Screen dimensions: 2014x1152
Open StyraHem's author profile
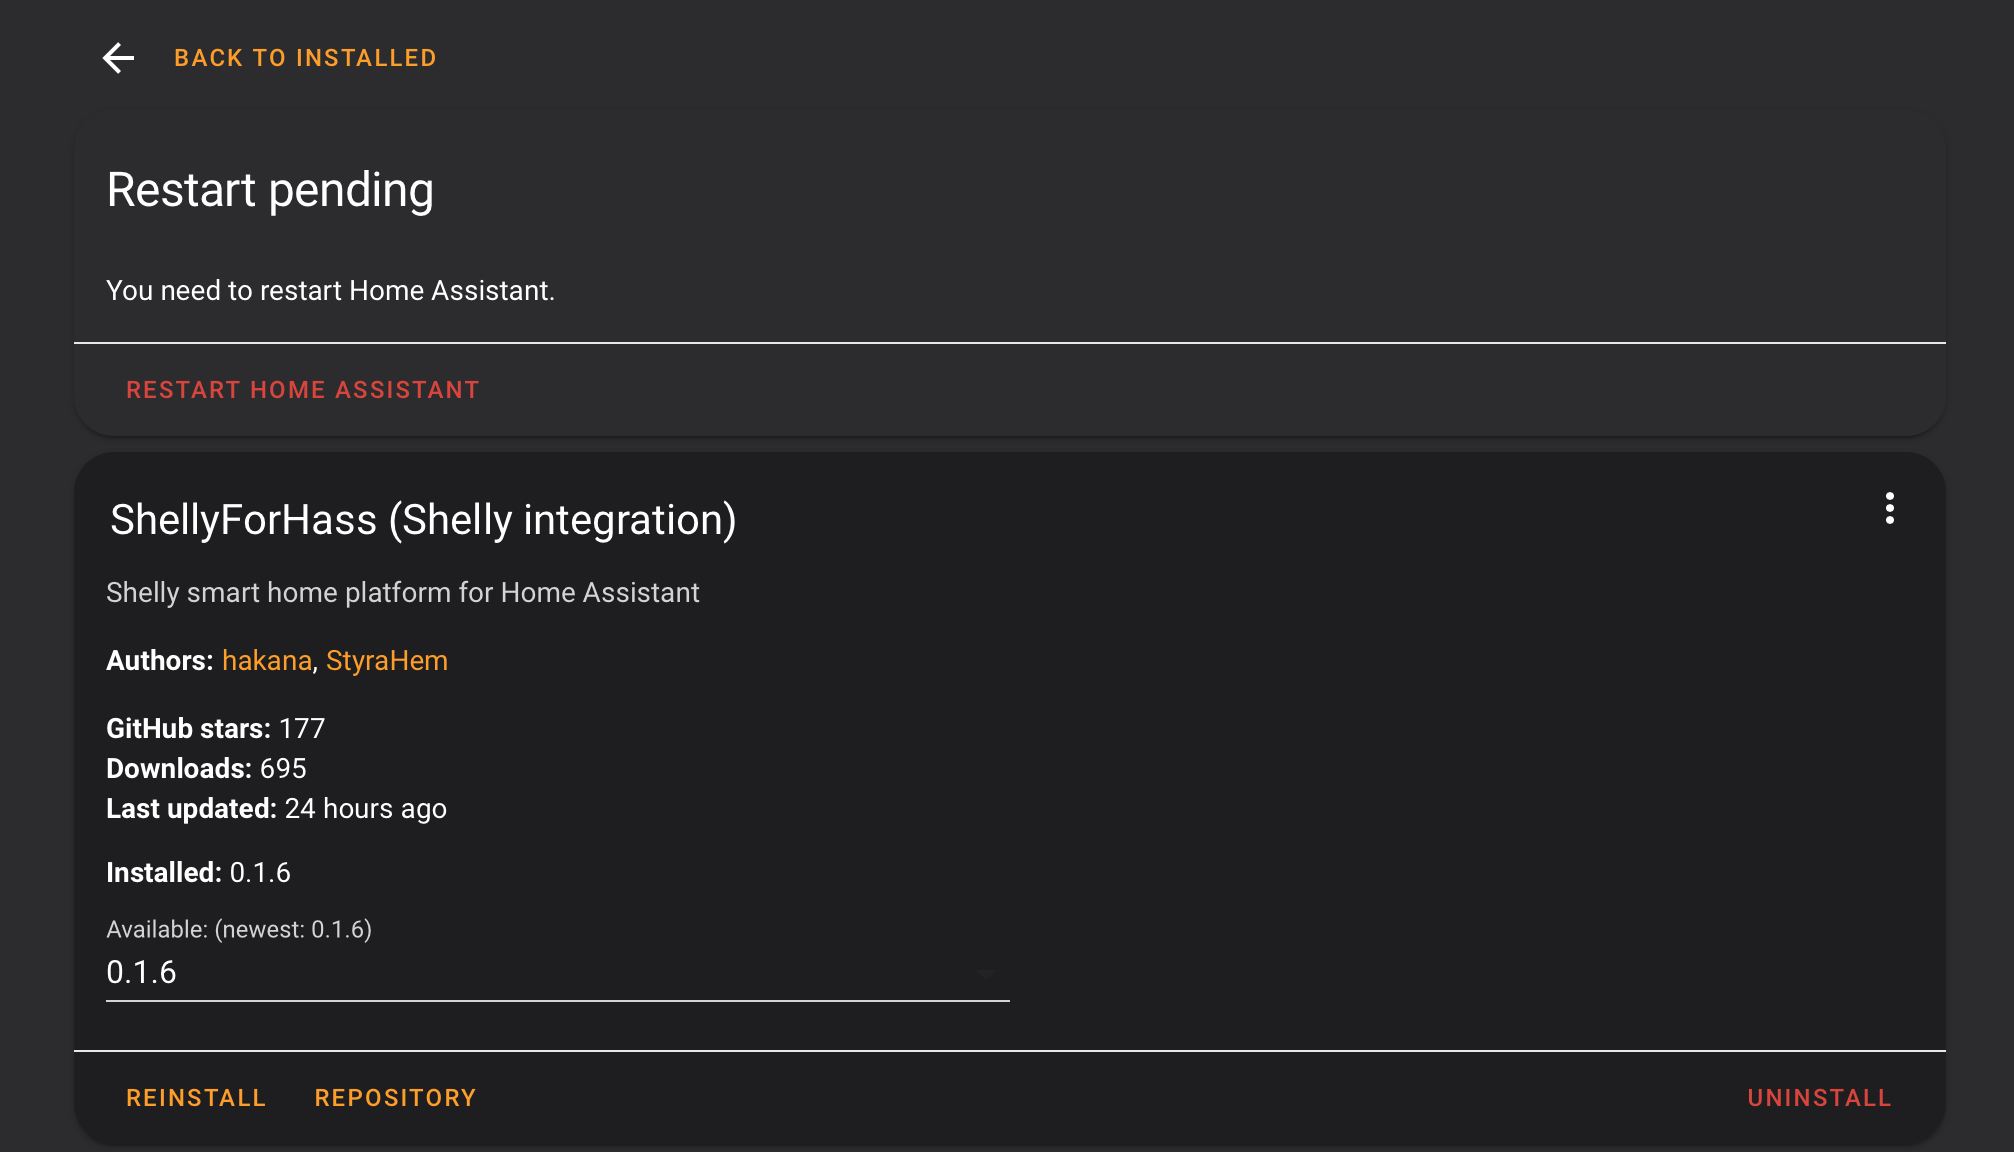coord(387,660)
